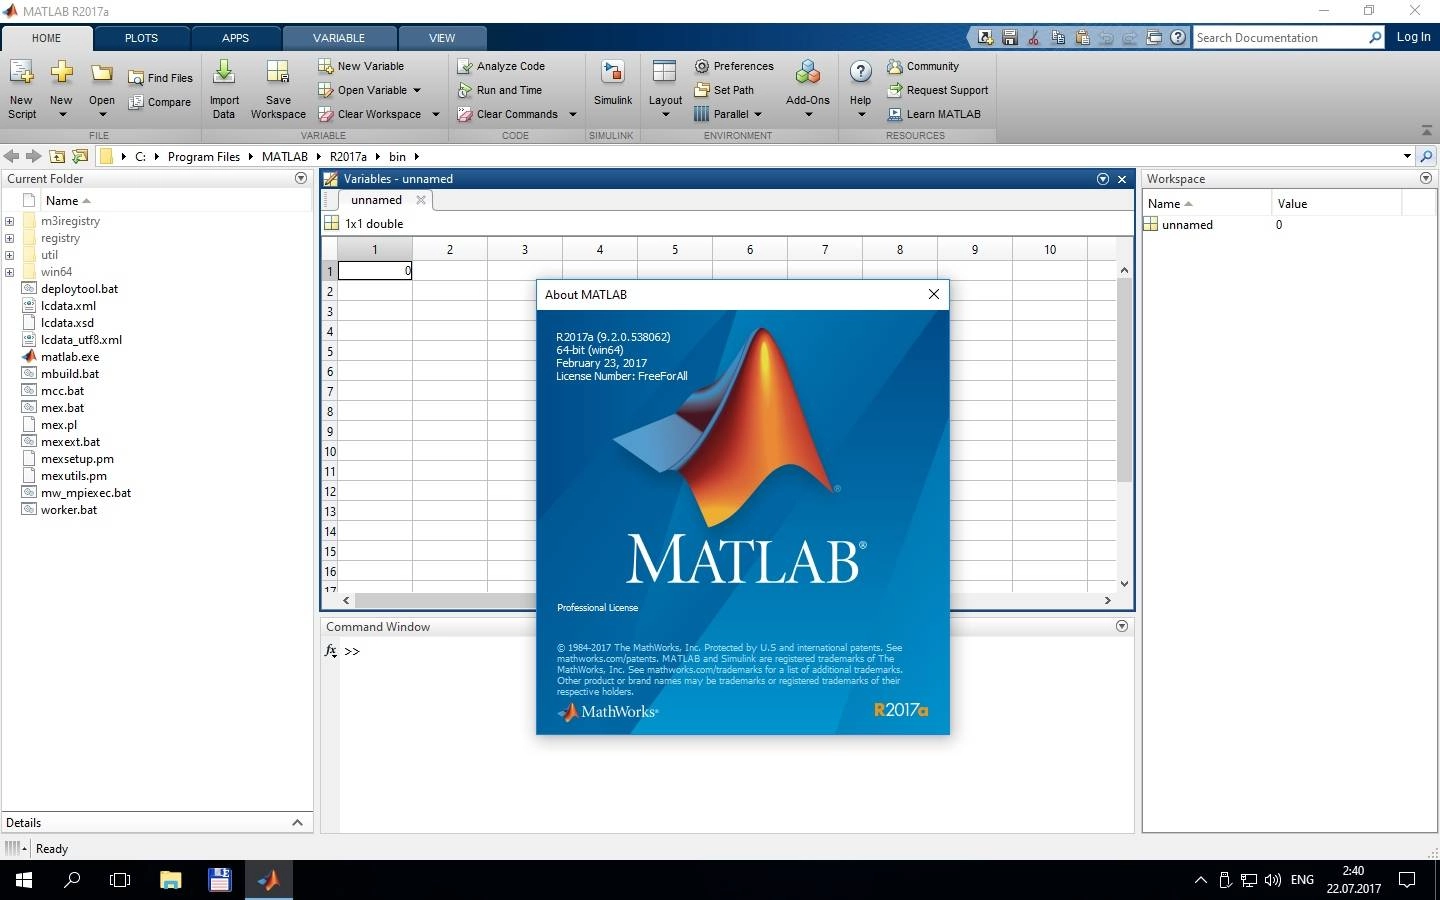Click Learn MATLAB
The image size is (1440, 900).
(x=934, y=114)
